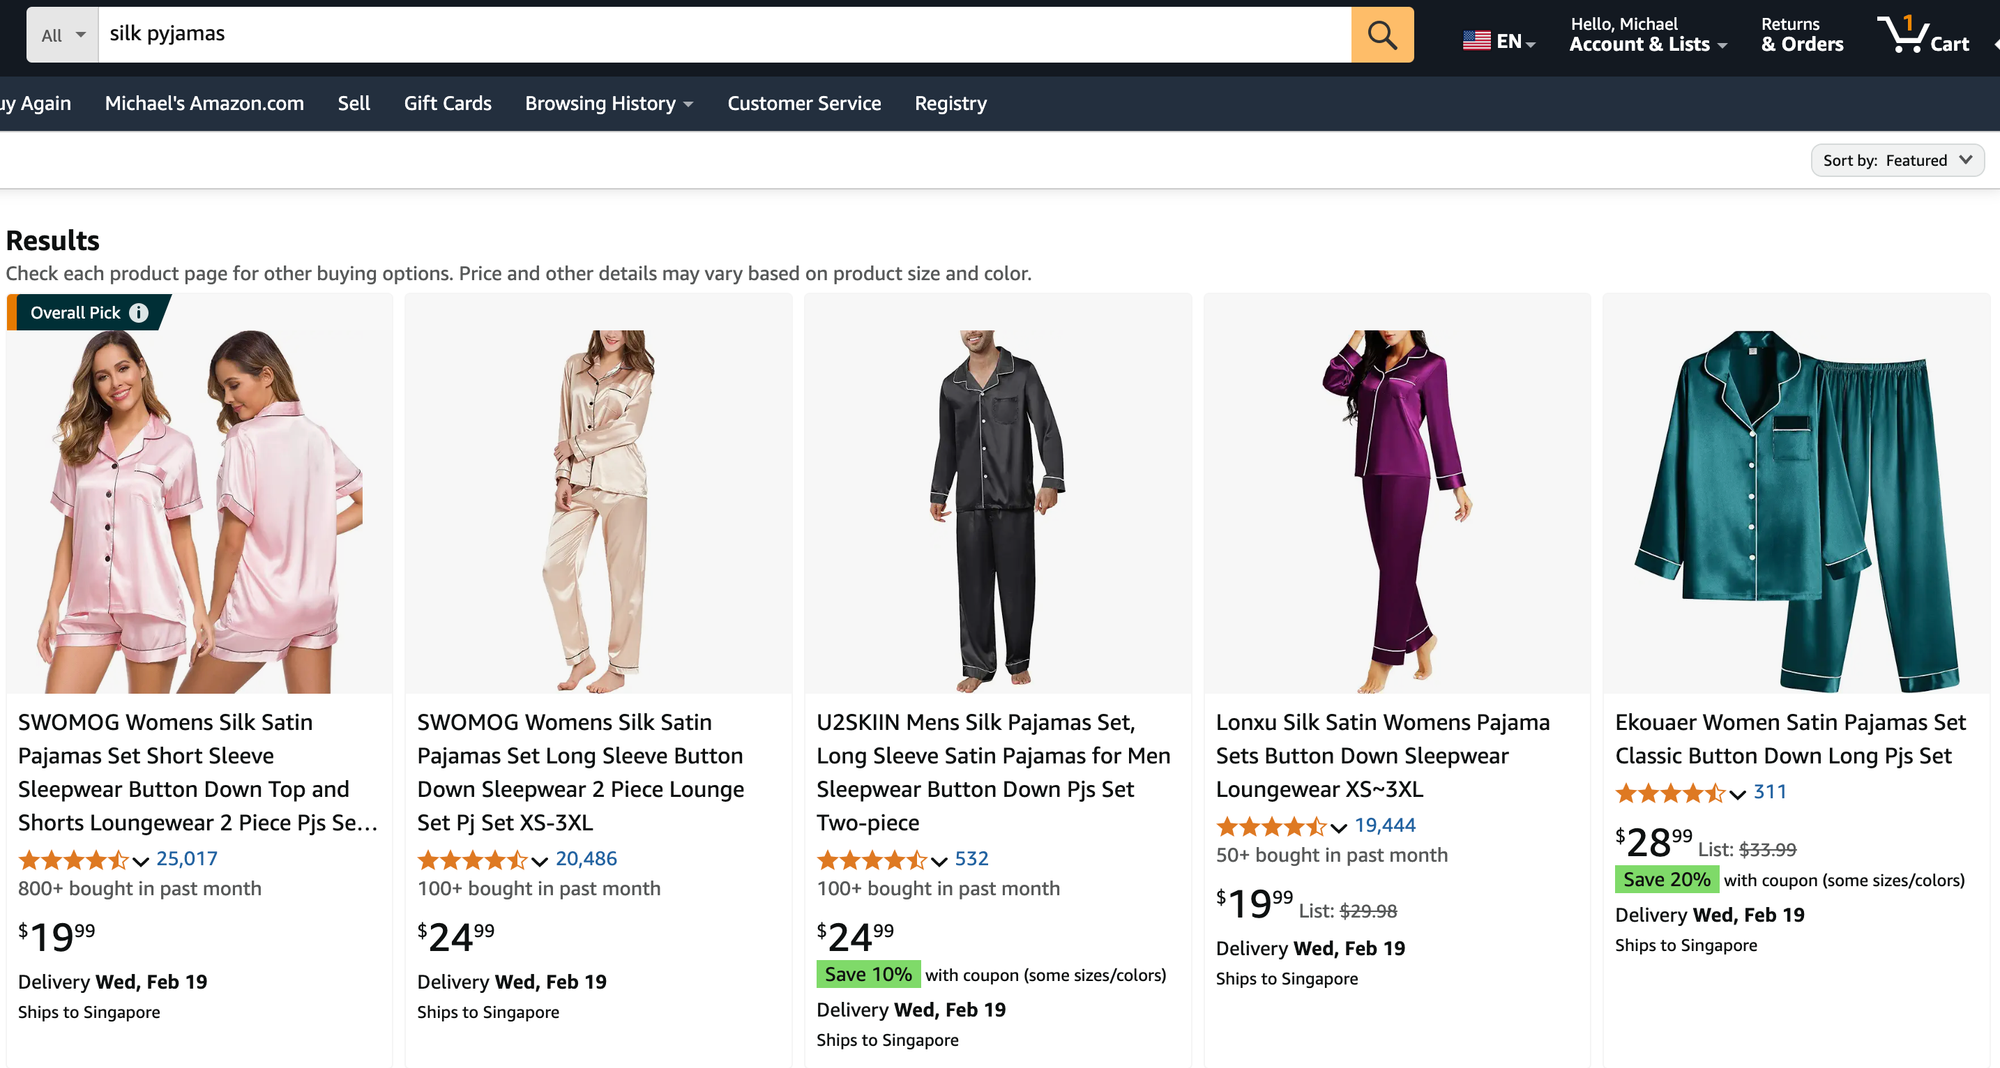
Task: Click the search field containing silk pyjamas
Action: click(720, 35)
